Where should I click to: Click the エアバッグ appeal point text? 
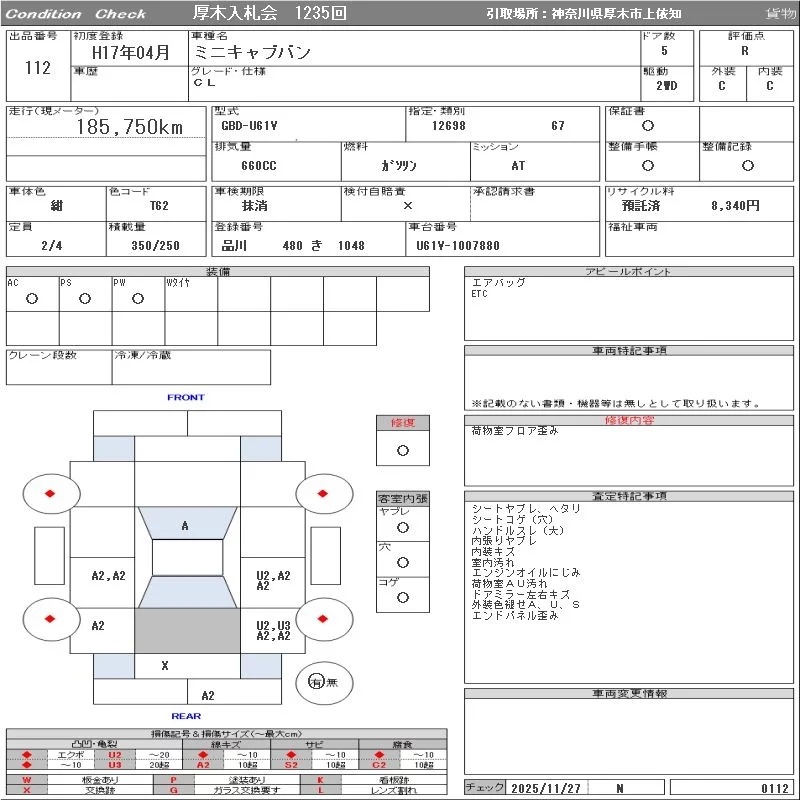click(x=498, y=283)
